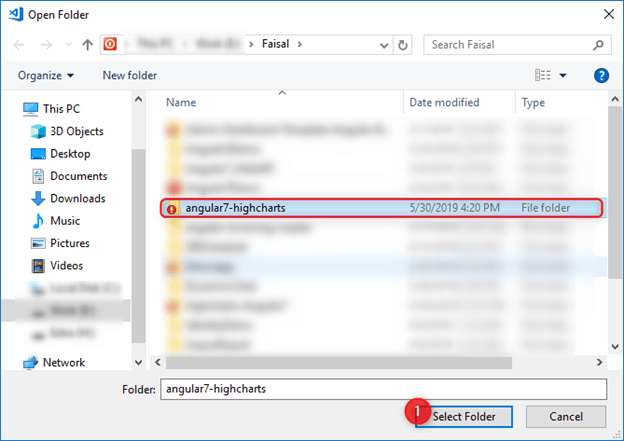Click the Desktop icon in sidebar
Viewport: 624px width, 441px height.
point(38,154)
